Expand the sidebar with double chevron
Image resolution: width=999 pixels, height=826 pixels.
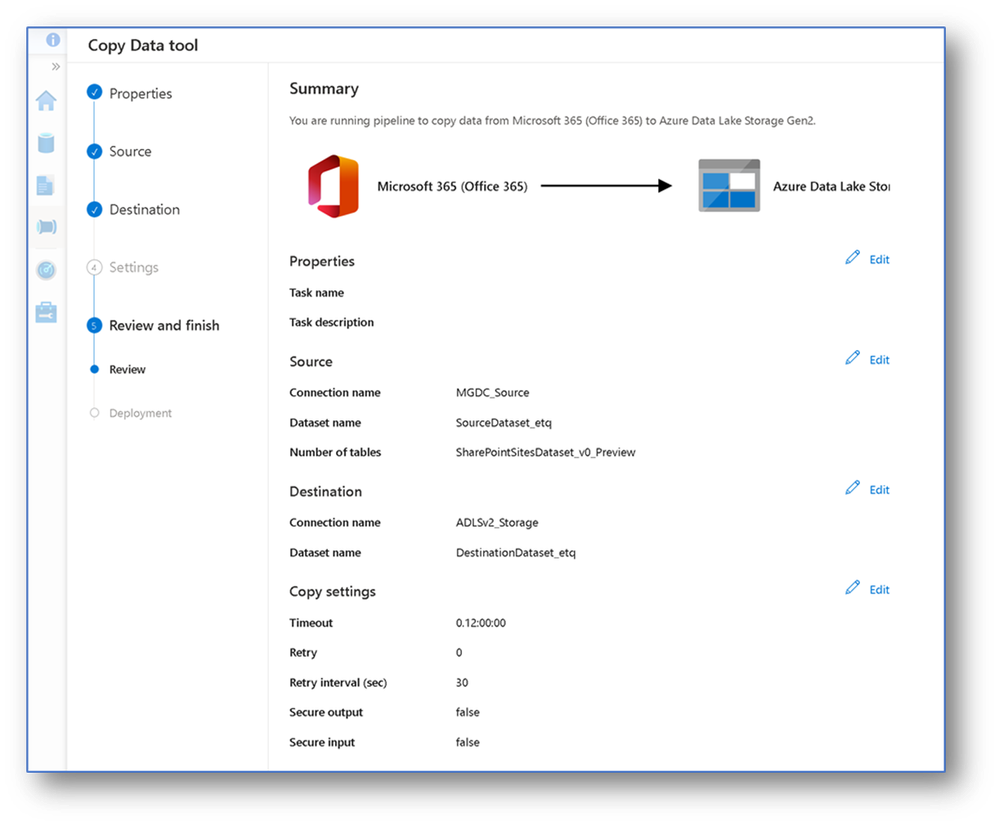coord(56,66)
